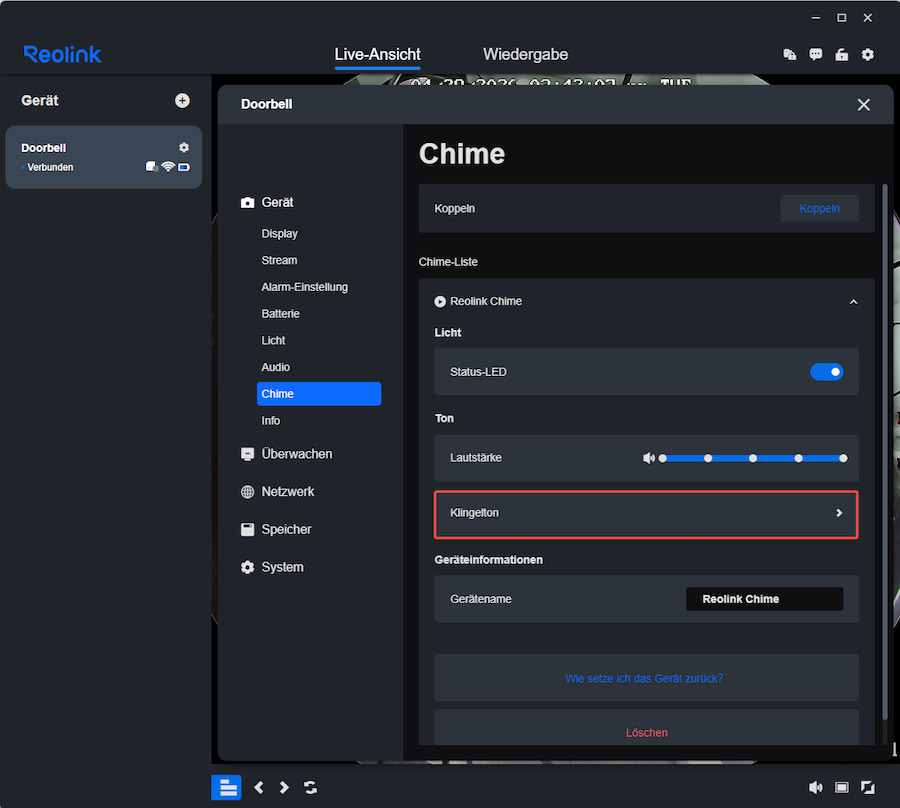
Task: Maximize the Reolink window
Action: pos(841,18)
